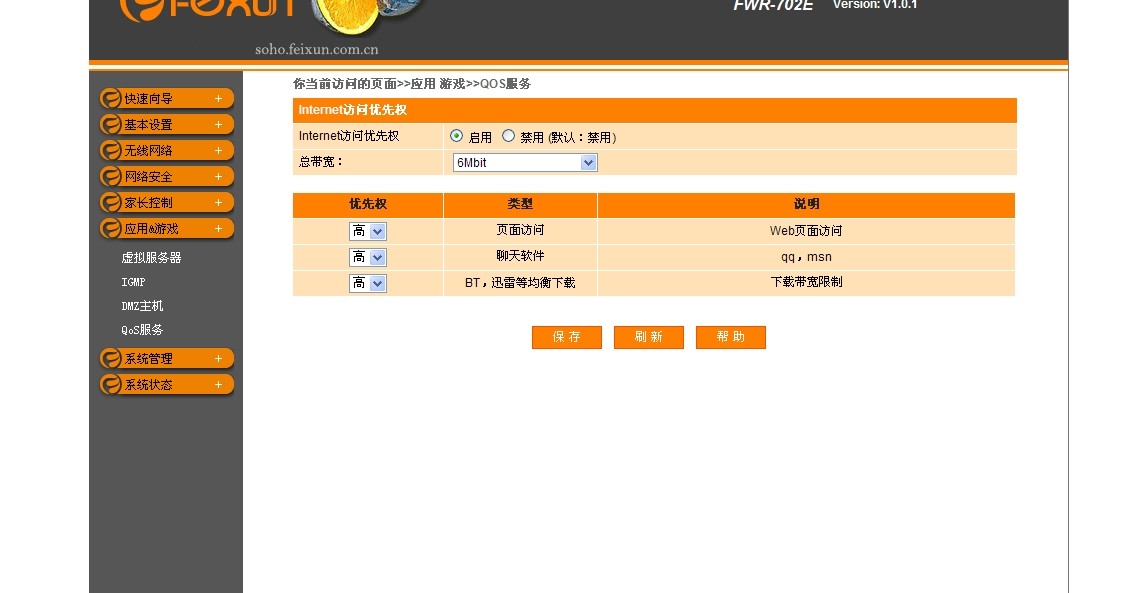Expand 系统状态 with its plus sign

[x=218, y=384]
